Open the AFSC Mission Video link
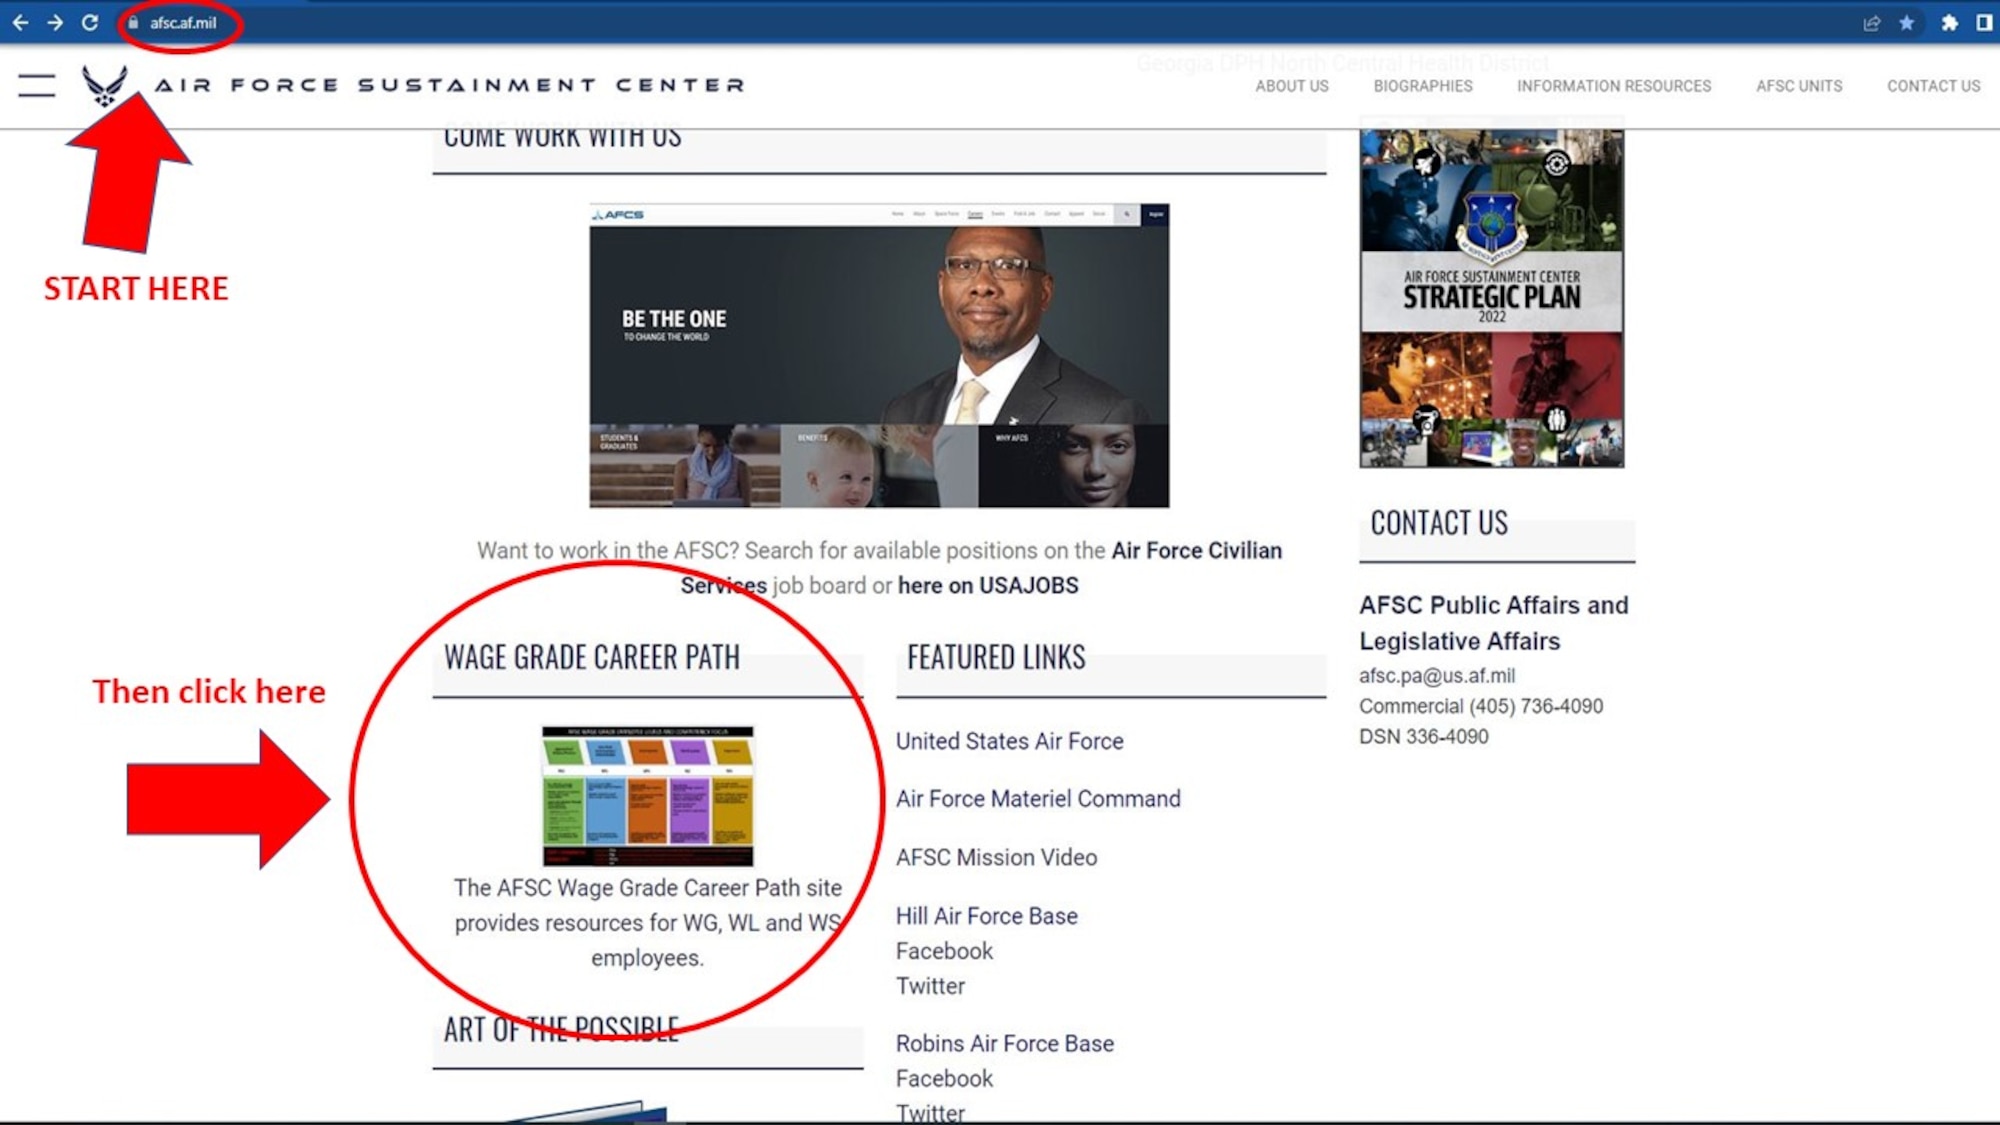The width and height of the screenshot is (2000, 1125). (996, 858)
